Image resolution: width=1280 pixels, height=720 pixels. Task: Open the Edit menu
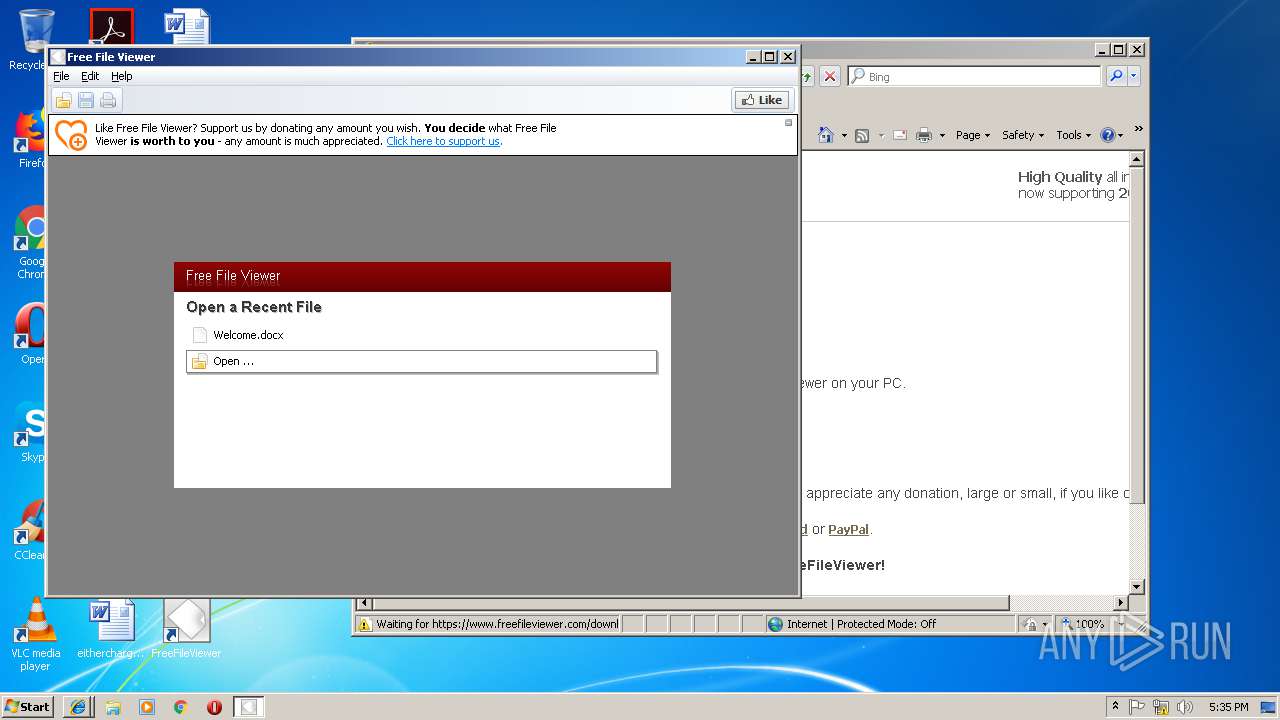[x=90, y=76]
